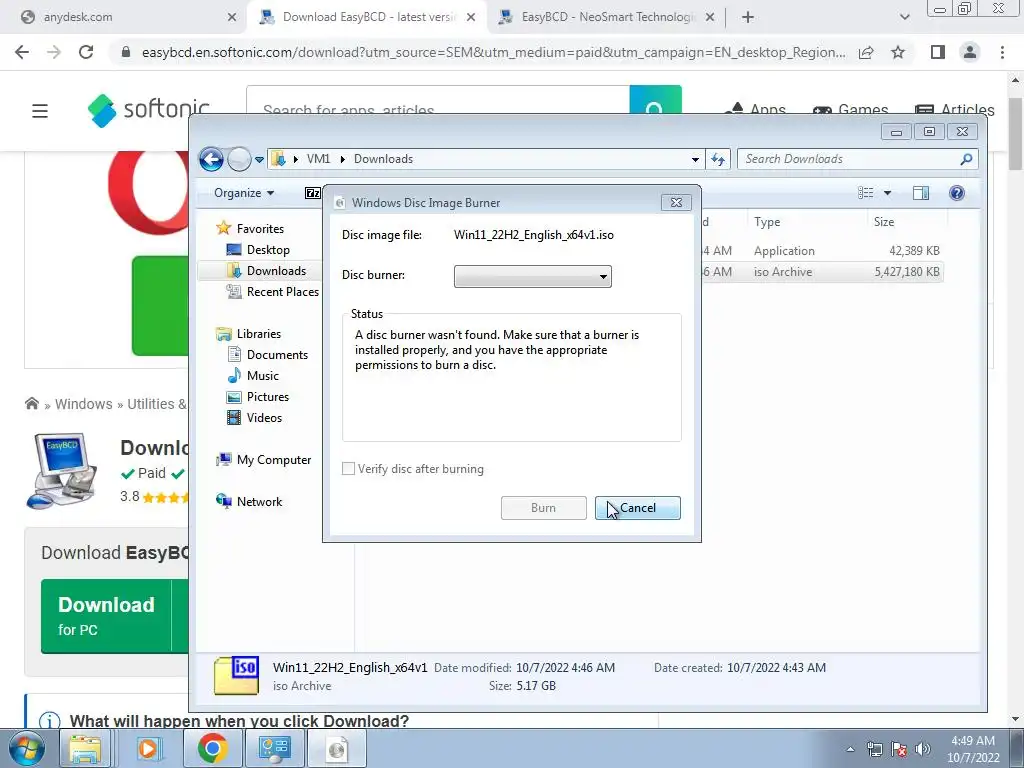Toggle the preview pane icon
This screenshot has height=768, width=1024.
point(921,193)
